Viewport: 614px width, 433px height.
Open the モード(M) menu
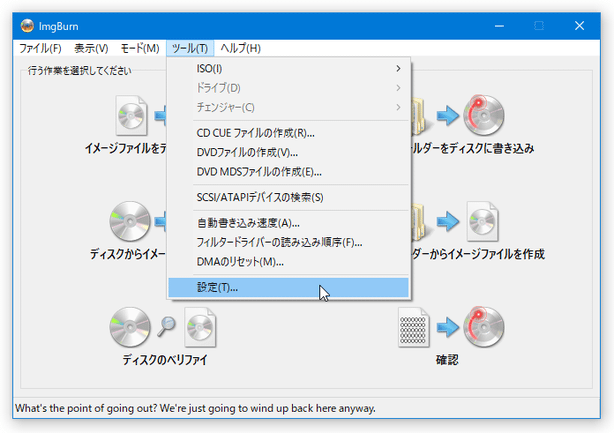[140, 48]
